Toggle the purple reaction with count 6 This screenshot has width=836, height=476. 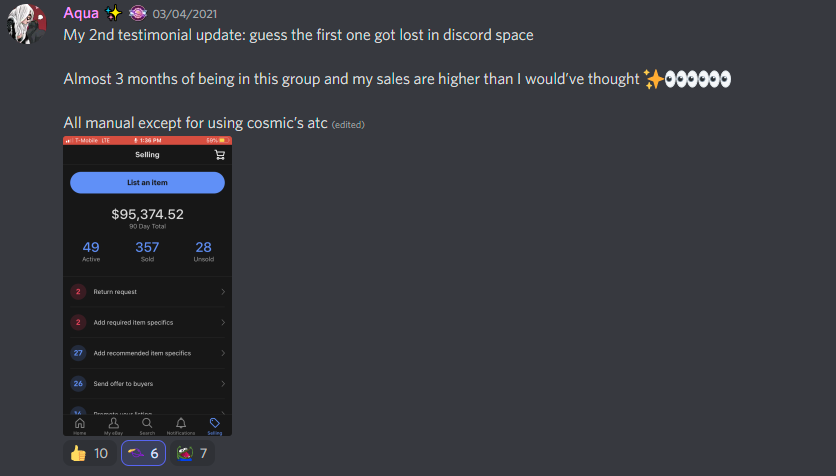coord(143,453)
